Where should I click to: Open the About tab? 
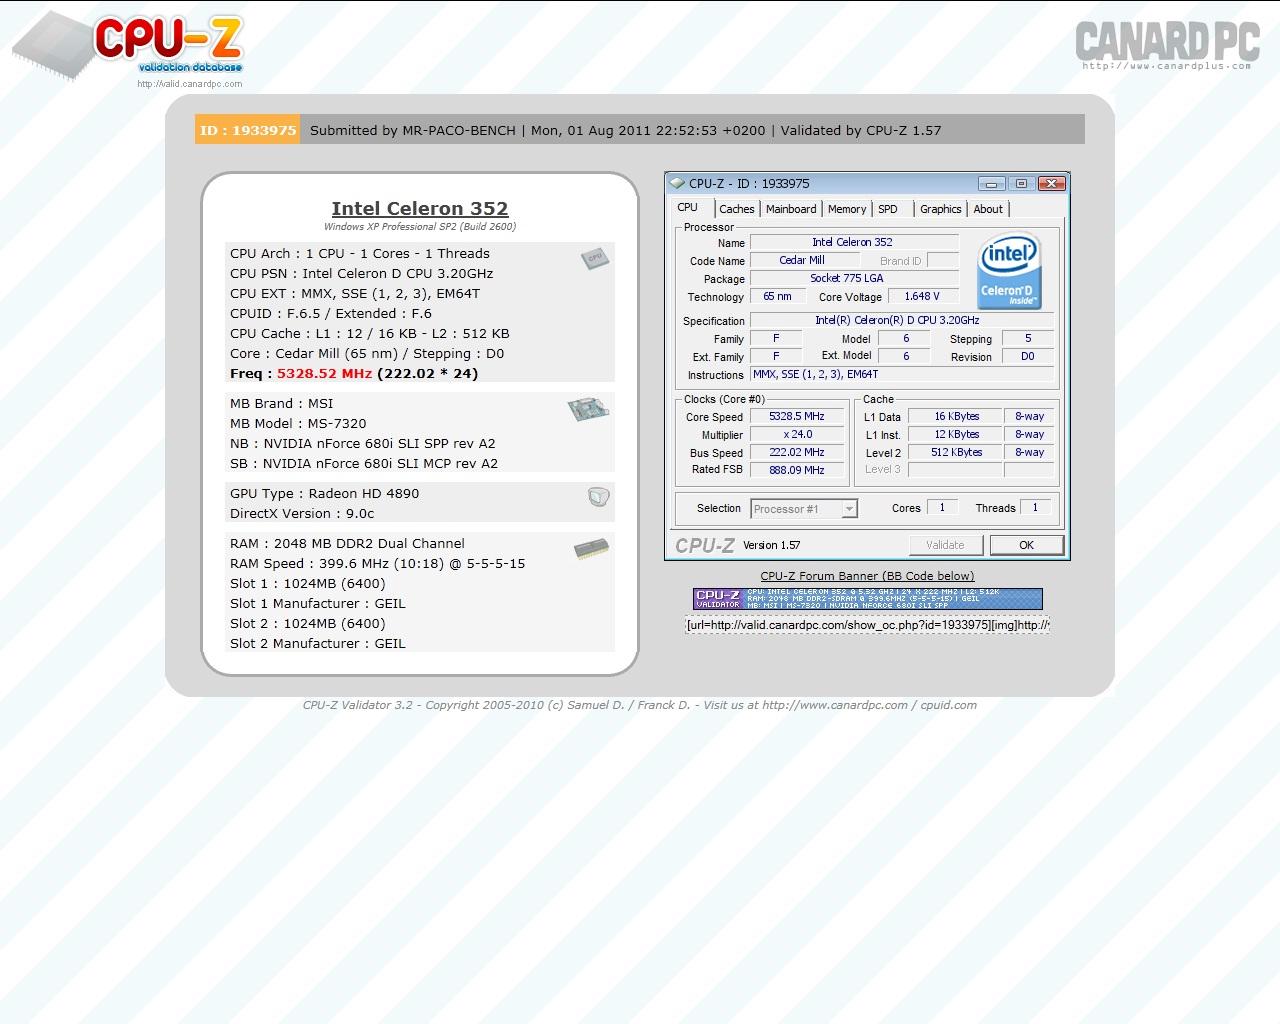(988, 209)
